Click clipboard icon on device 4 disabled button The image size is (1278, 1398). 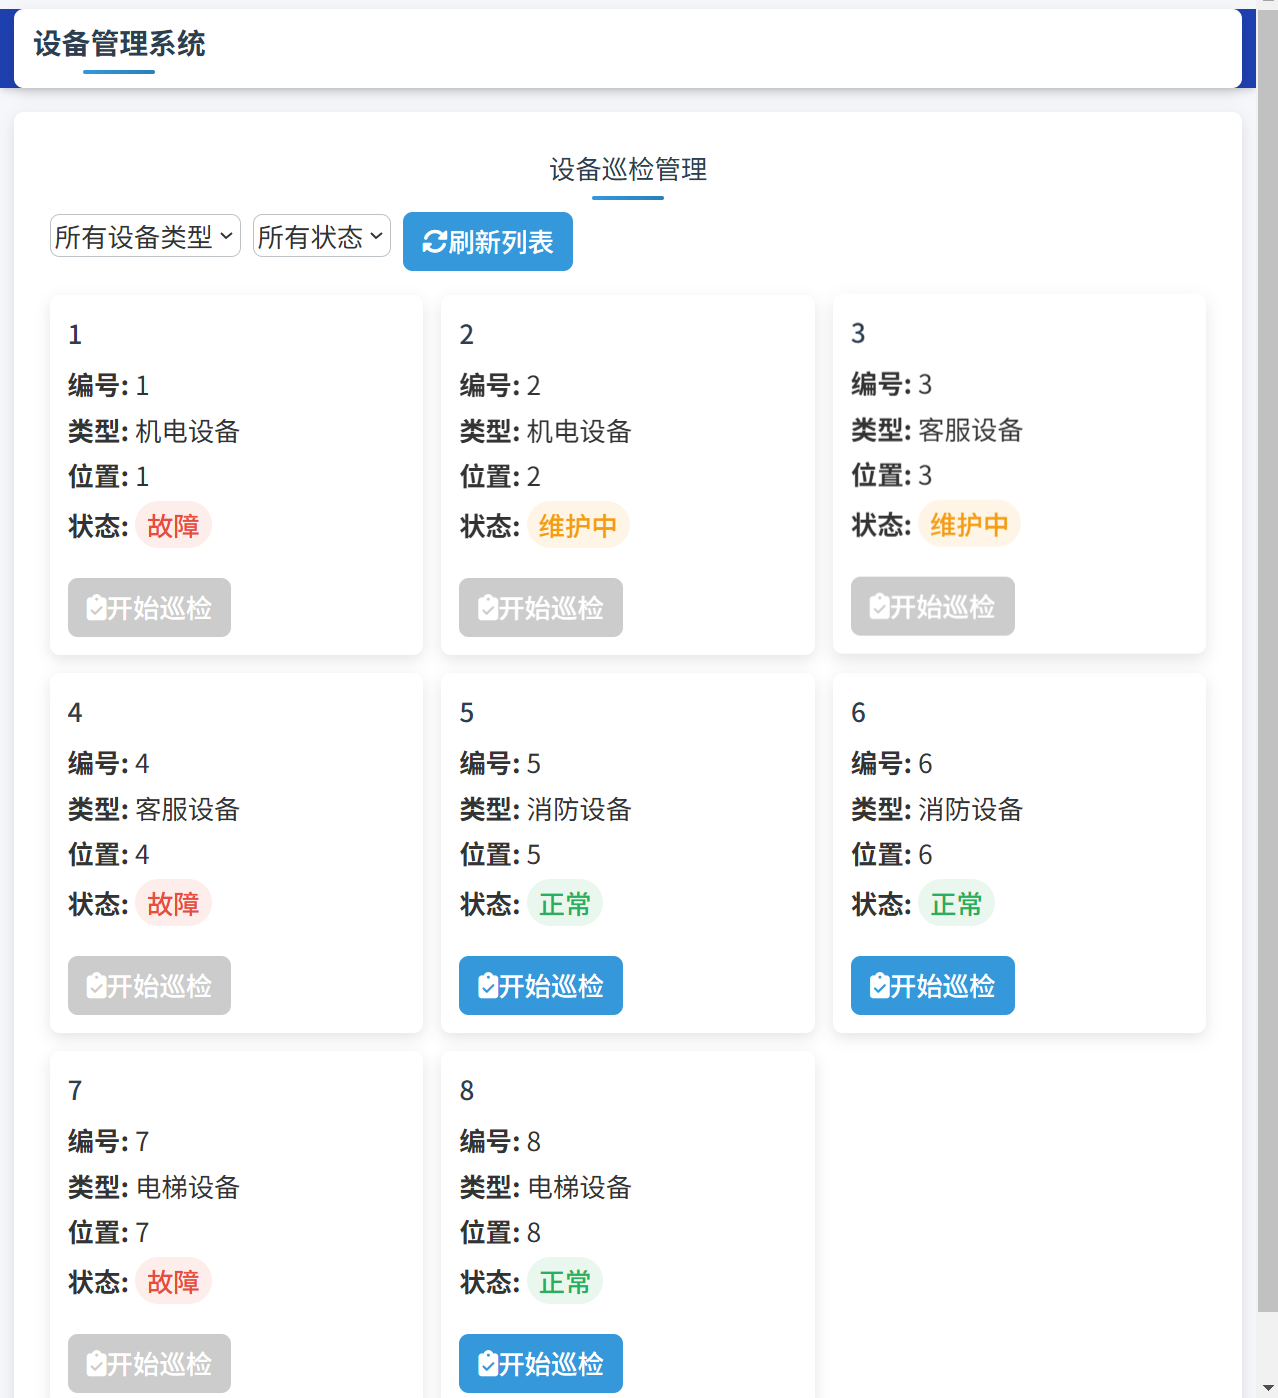(96, 986)
